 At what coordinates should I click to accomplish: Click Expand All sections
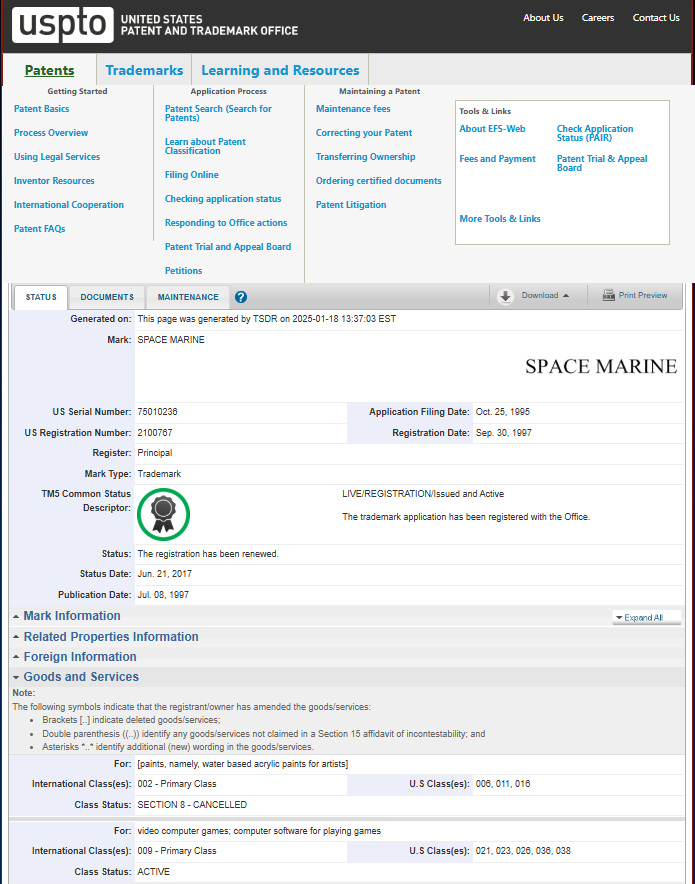[x=647, y=617]
